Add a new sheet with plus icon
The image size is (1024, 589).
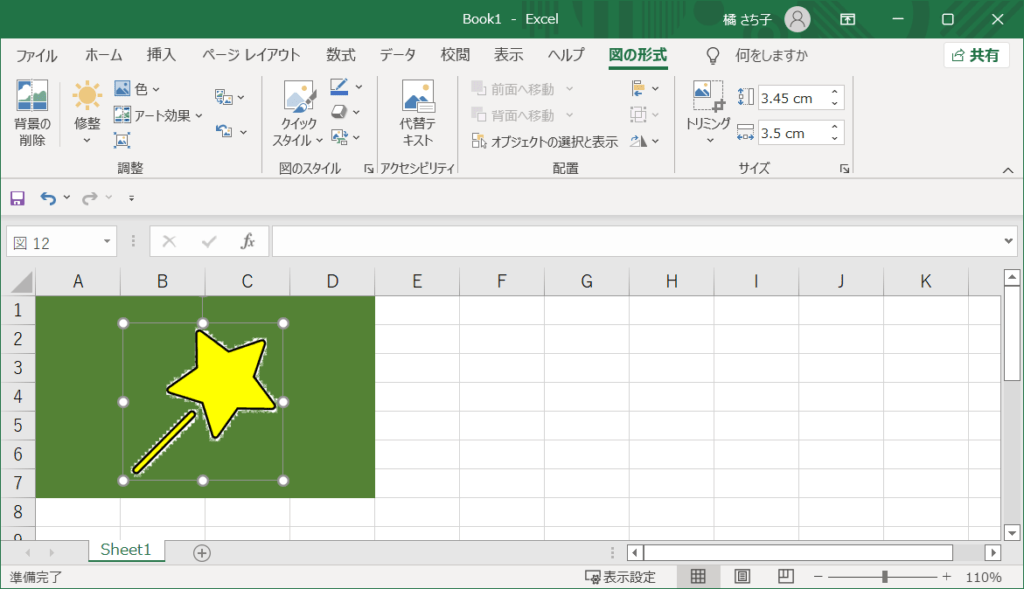point(202,553)
